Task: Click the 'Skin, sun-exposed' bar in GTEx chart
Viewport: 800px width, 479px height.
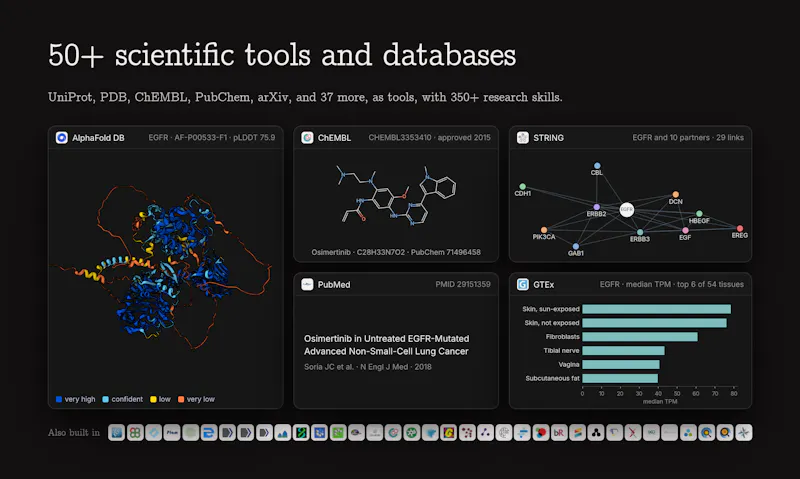Action: click(657, 309)
